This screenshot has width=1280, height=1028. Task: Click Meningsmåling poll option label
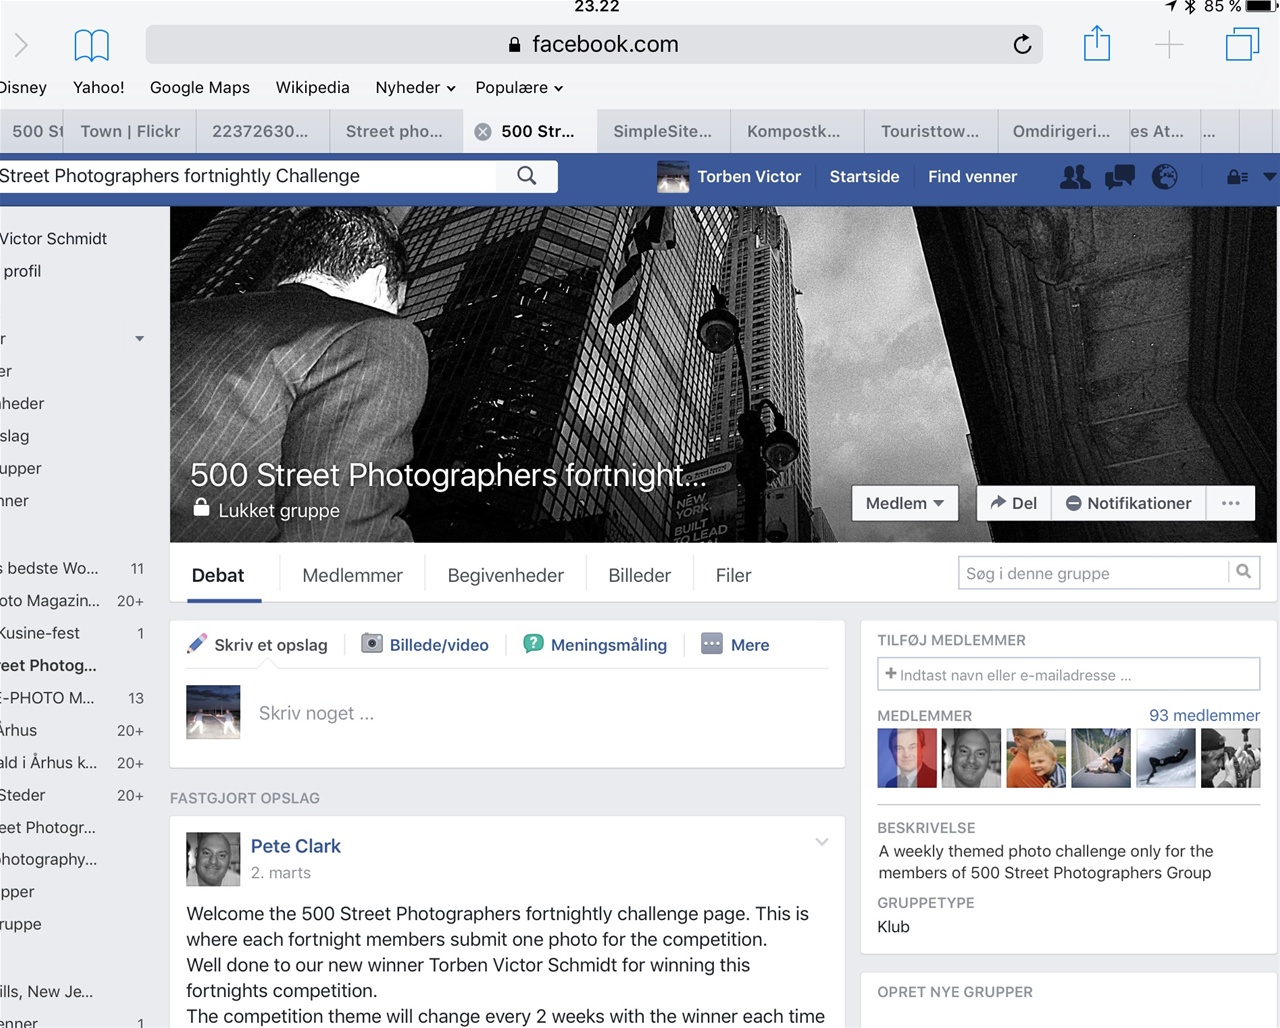pos(608,645)
